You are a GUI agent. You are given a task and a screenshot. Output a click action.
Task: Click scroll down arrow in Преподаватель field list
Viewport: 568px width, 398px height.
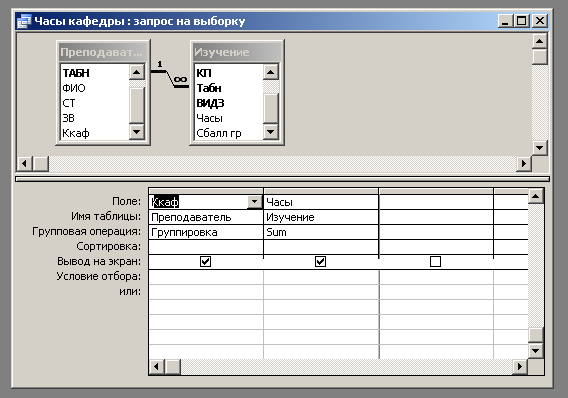pos(137,132)
